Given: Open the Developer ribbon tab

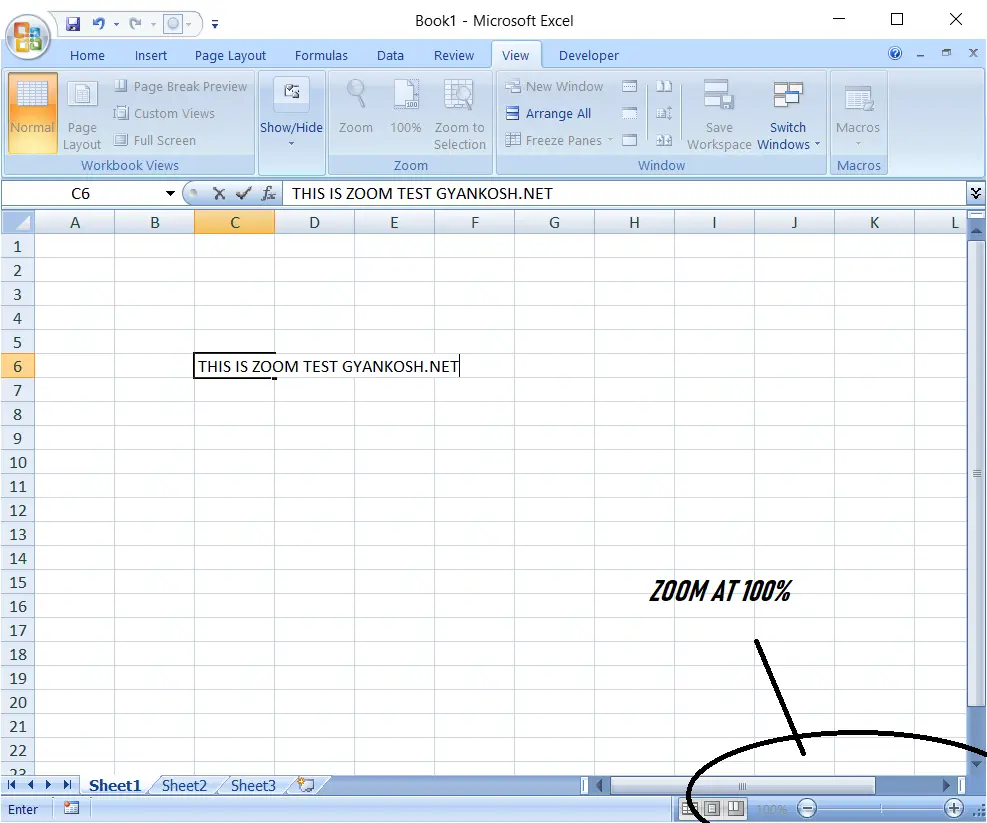Looking at the screenshot, I should [x=589, y=55].
